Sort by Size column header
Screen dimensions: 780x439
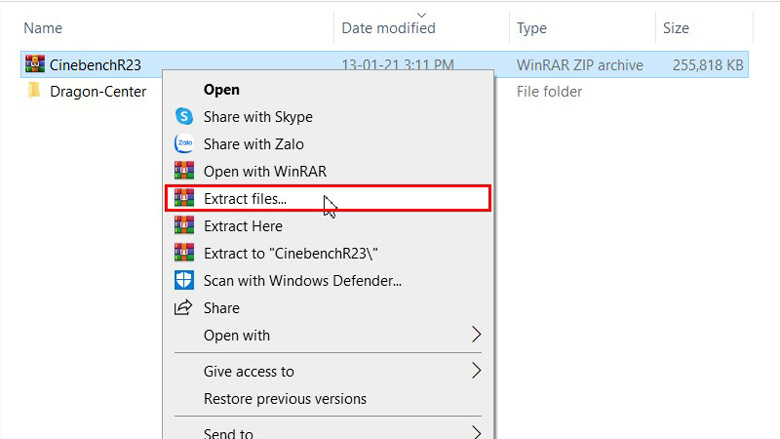pos(676,28)
